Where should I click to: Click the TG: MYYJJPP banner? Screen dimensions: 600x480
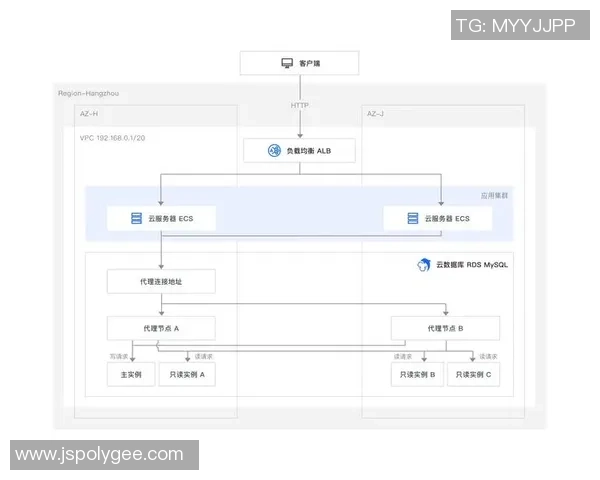(515, 27)
